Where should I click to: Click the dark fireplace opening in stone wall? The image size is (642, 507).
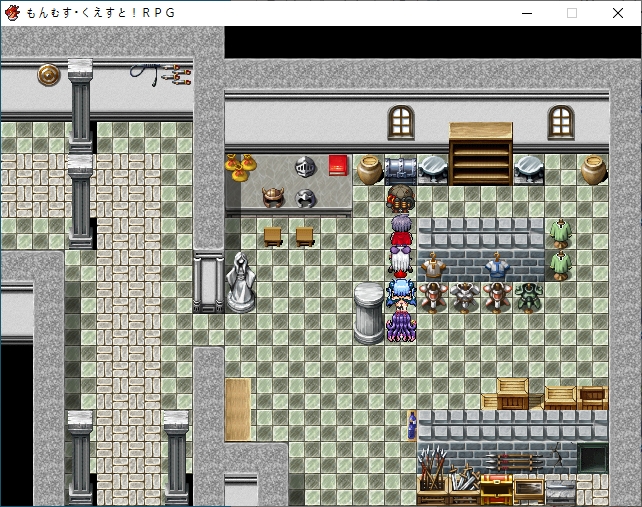(x=592, y=458)
